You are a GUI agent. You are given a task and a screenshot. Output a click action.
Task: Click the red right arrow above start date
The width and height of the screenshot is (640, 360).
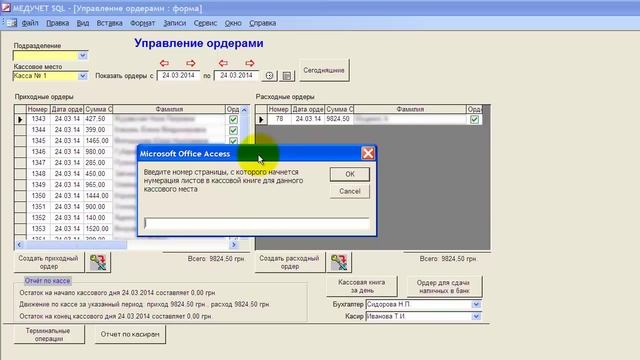tap(191, 63)
